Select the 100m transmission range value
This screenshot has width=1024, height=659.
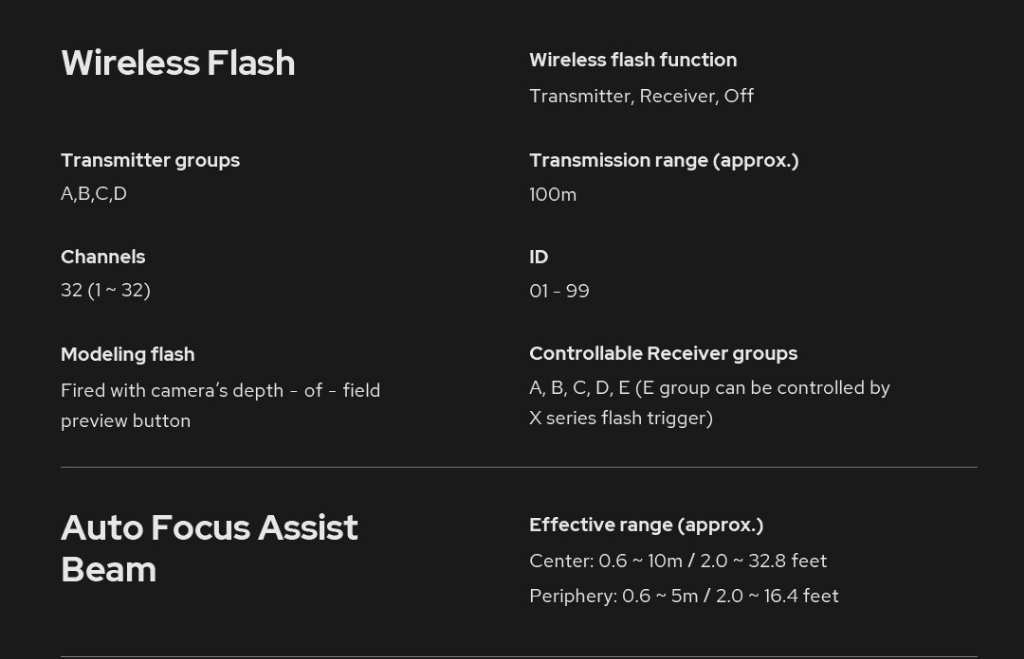pos(553,195)
